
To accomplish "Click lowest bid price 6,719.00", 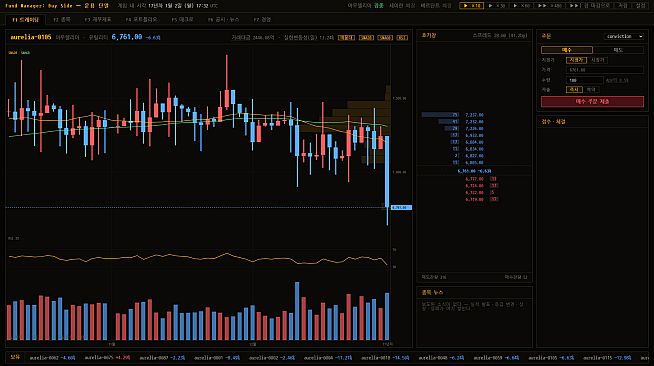I will point(474,199).
